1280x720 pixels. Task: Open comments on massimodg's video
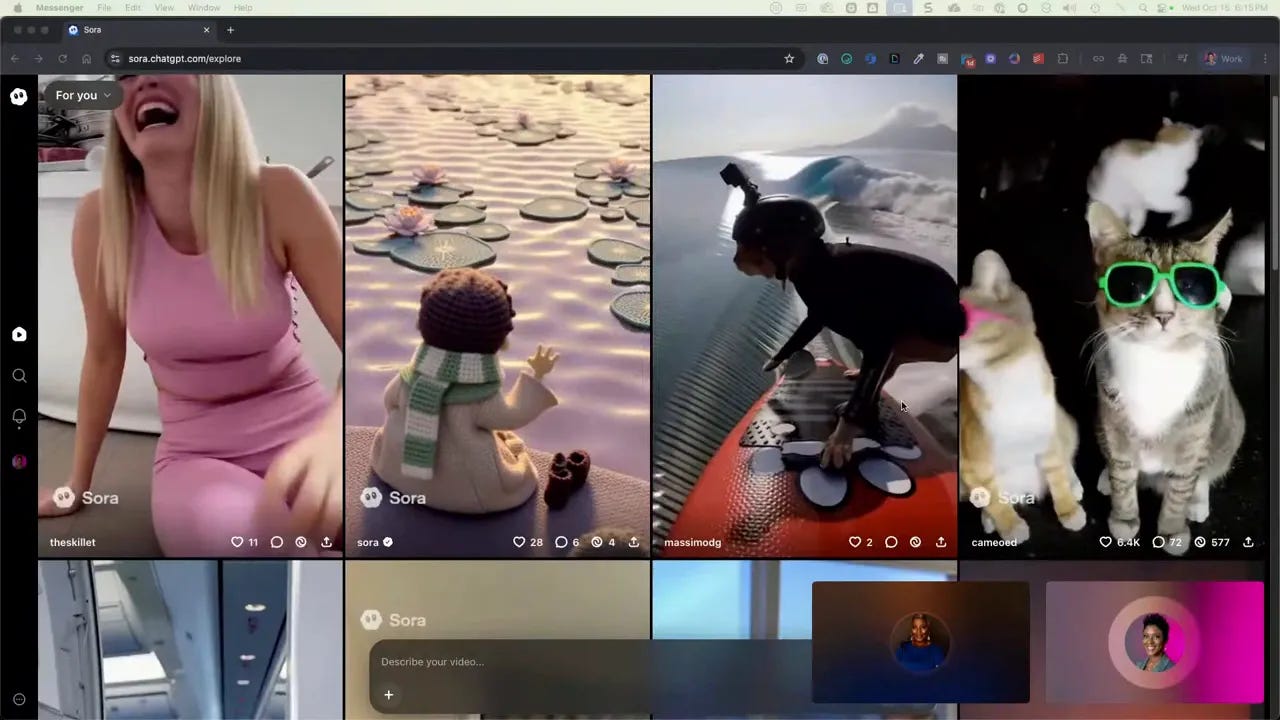pos(891,542)
